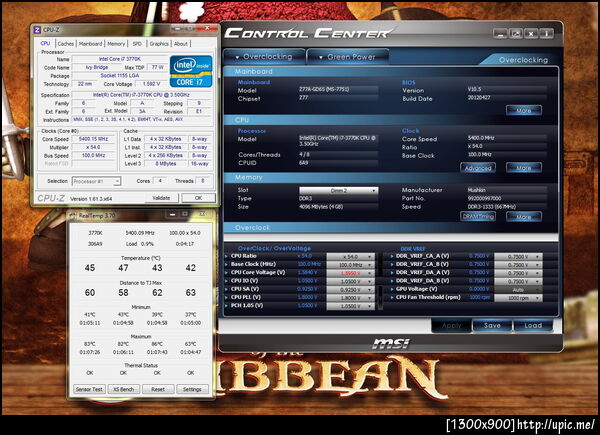Viewport: 600px width, 435px height.
Task: Run XS Bench in RealTemp
Action: point(124,389)
